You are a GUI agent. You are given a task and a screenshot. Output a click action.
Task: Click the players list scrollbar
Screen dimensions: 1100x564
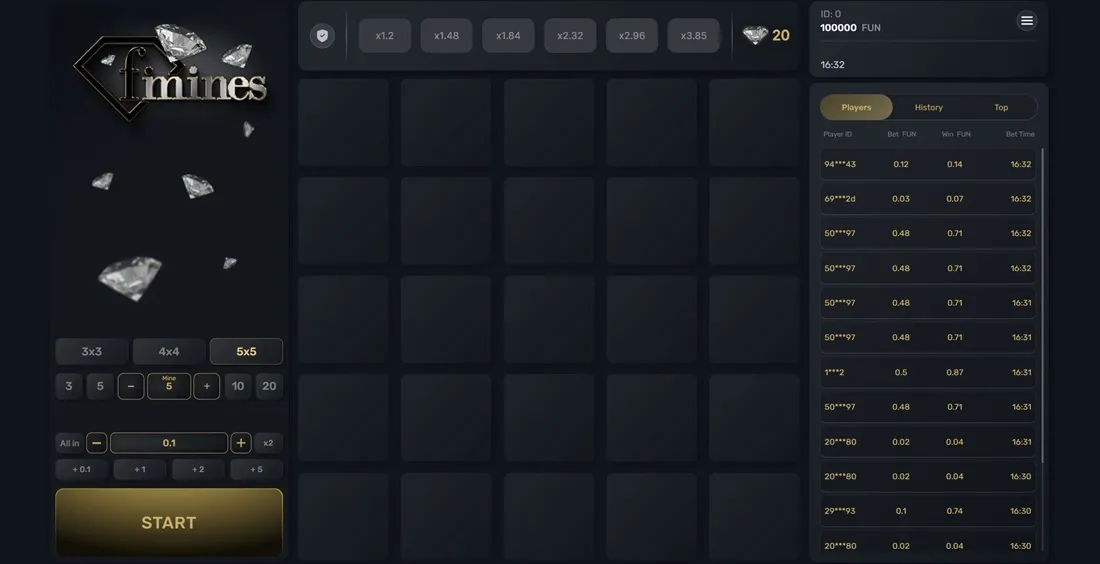(1042, 305)
